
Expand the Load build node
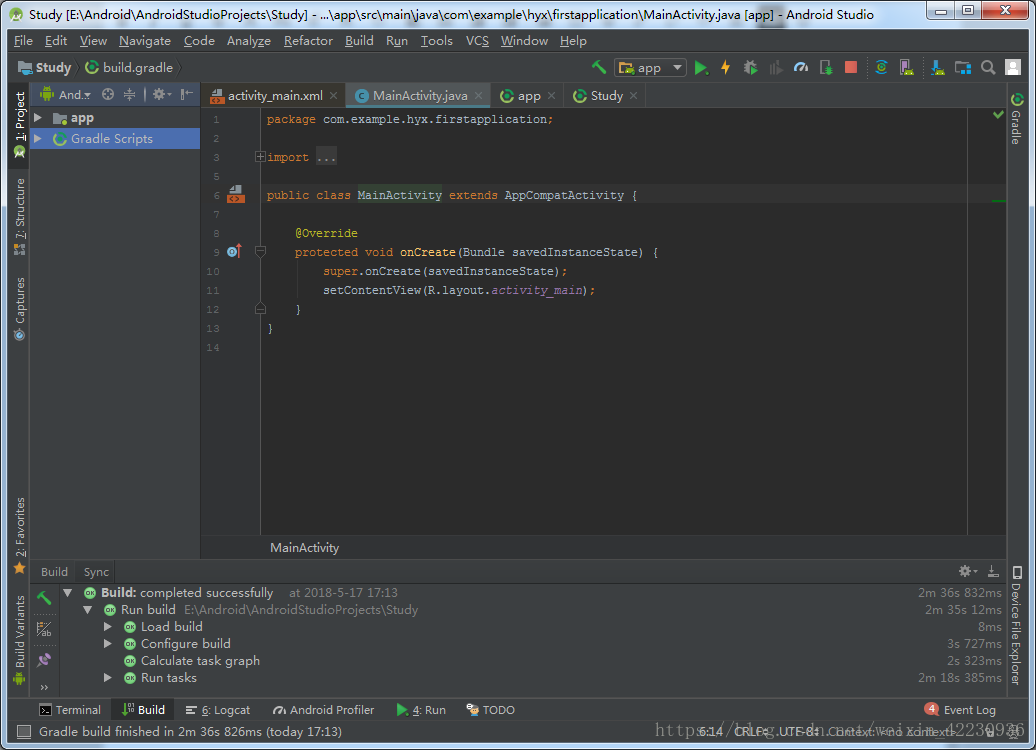108,626
